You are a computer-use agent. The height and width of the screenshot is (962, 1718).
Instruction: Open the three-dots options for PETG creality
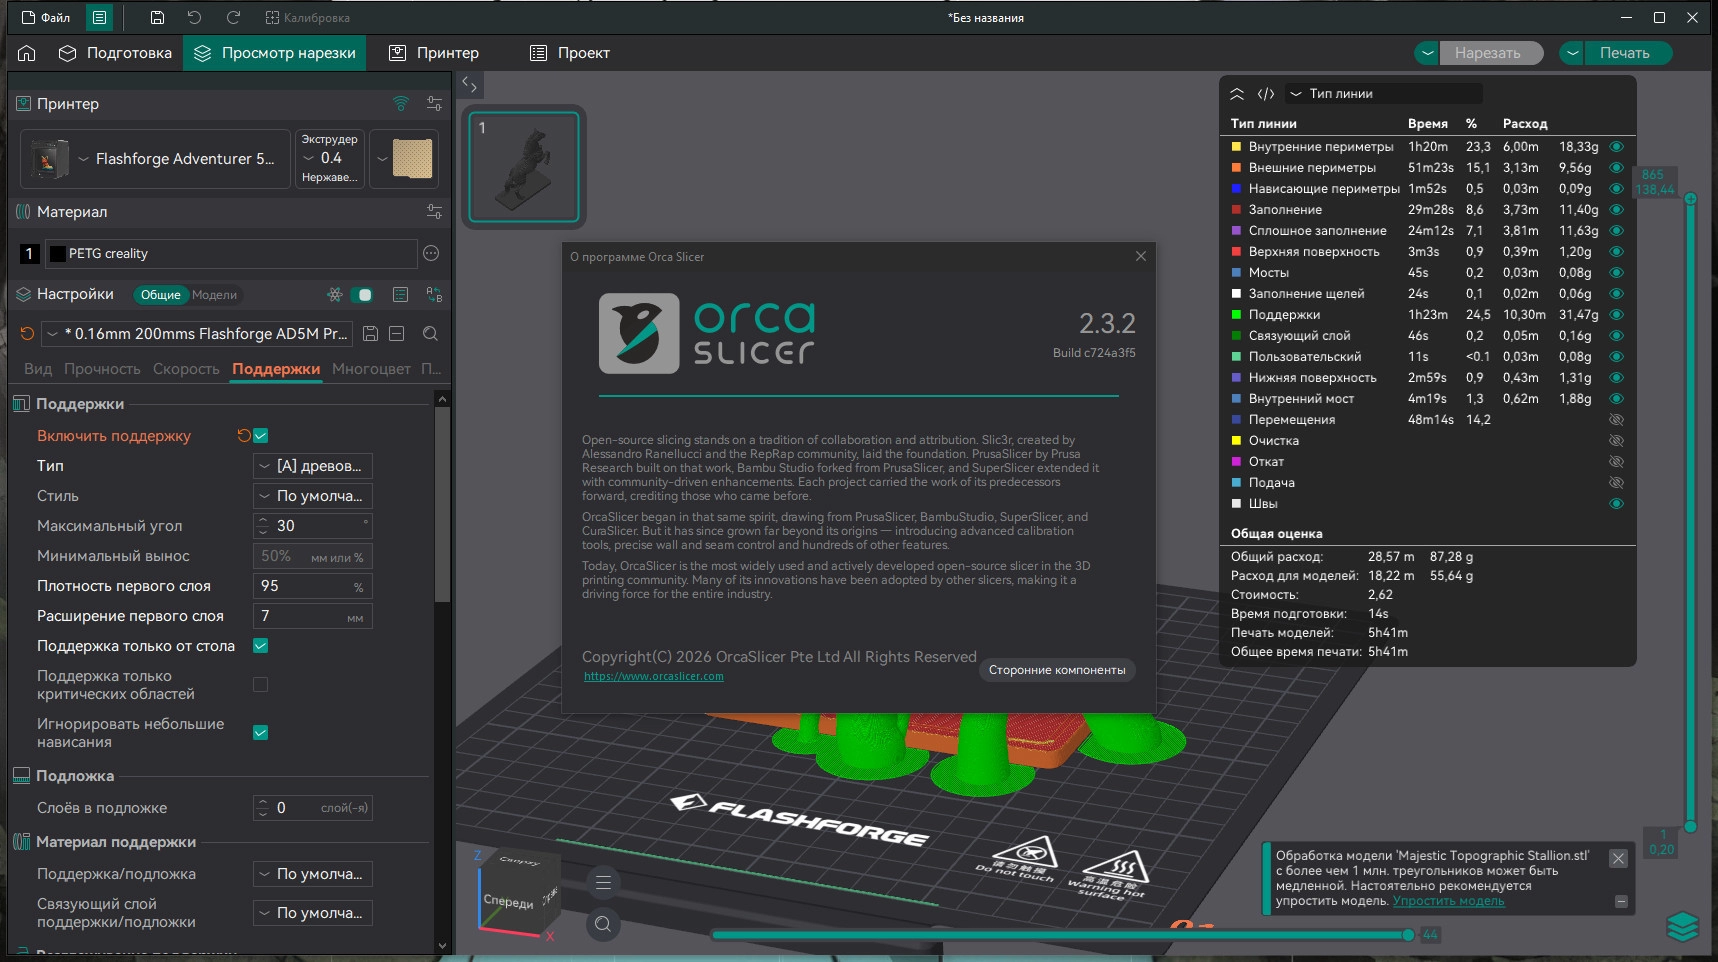click(x=431, y=254)
